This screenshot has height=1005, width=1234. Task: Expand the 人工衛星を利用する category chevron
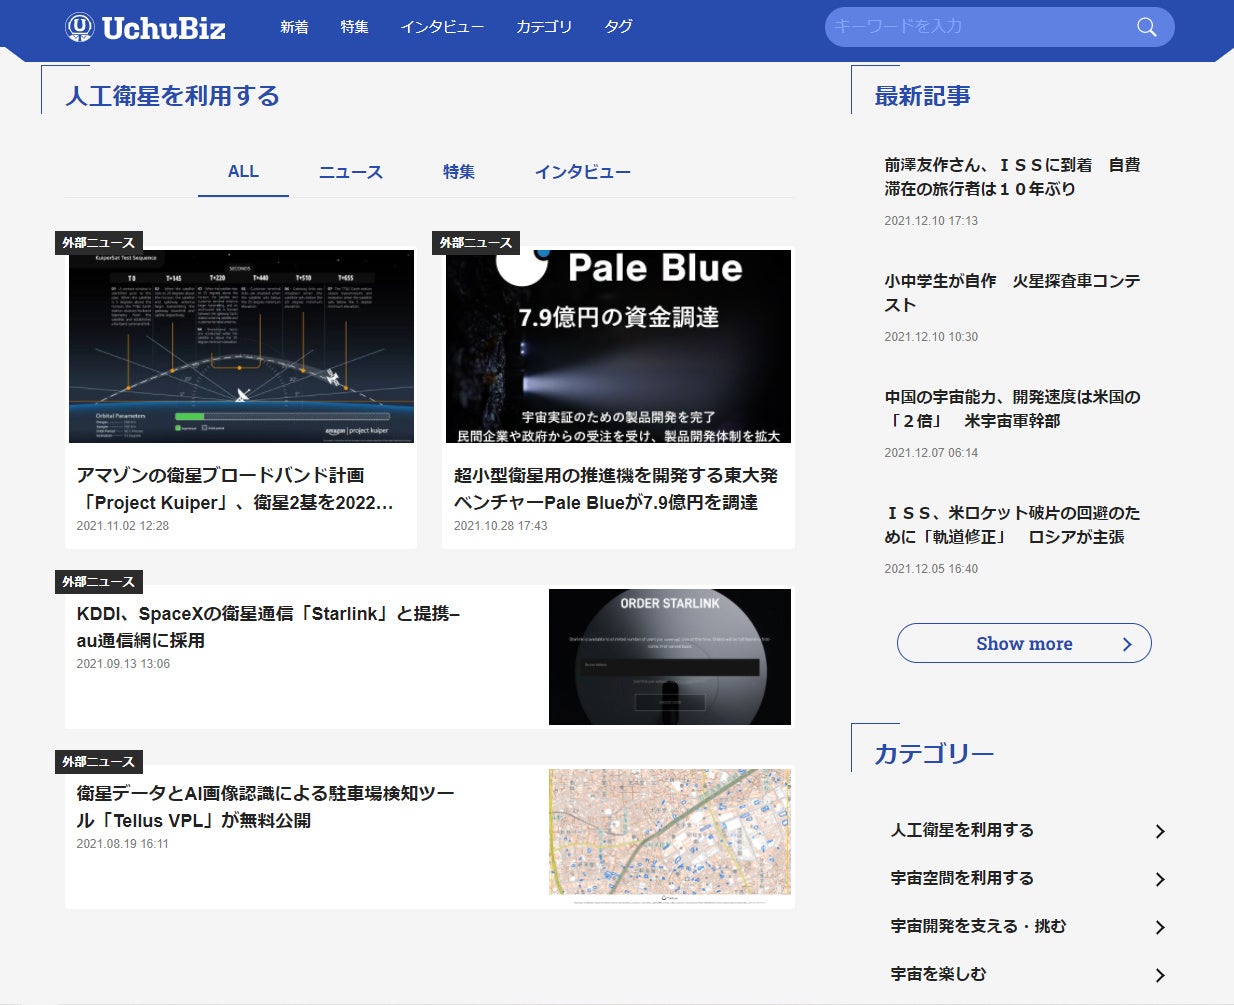click(x=1160, y=831)
